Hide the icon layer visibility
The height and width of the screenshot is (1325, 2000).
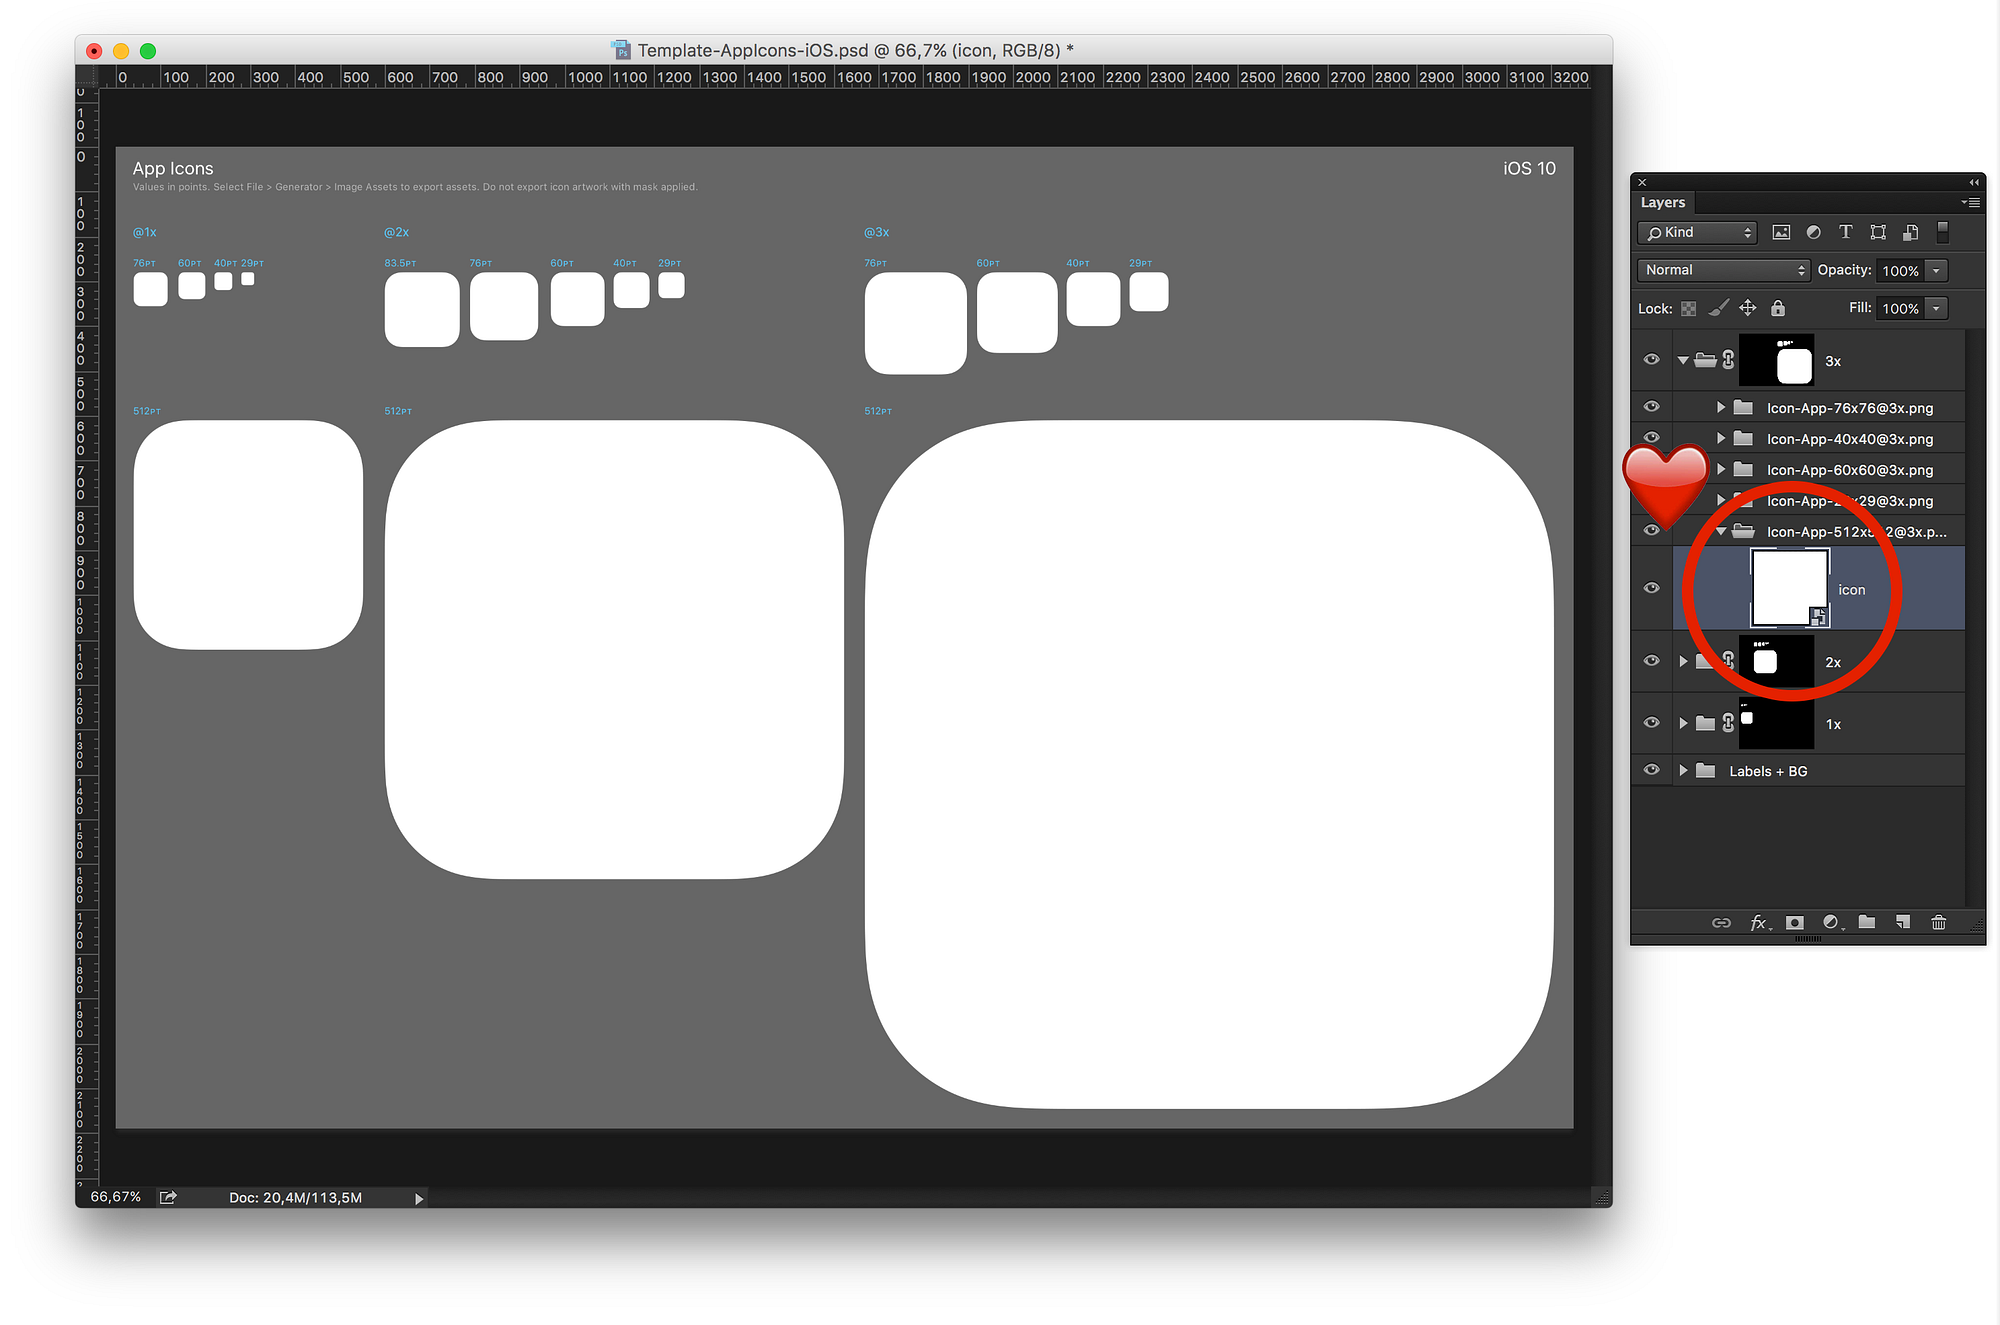[1652, 588]
